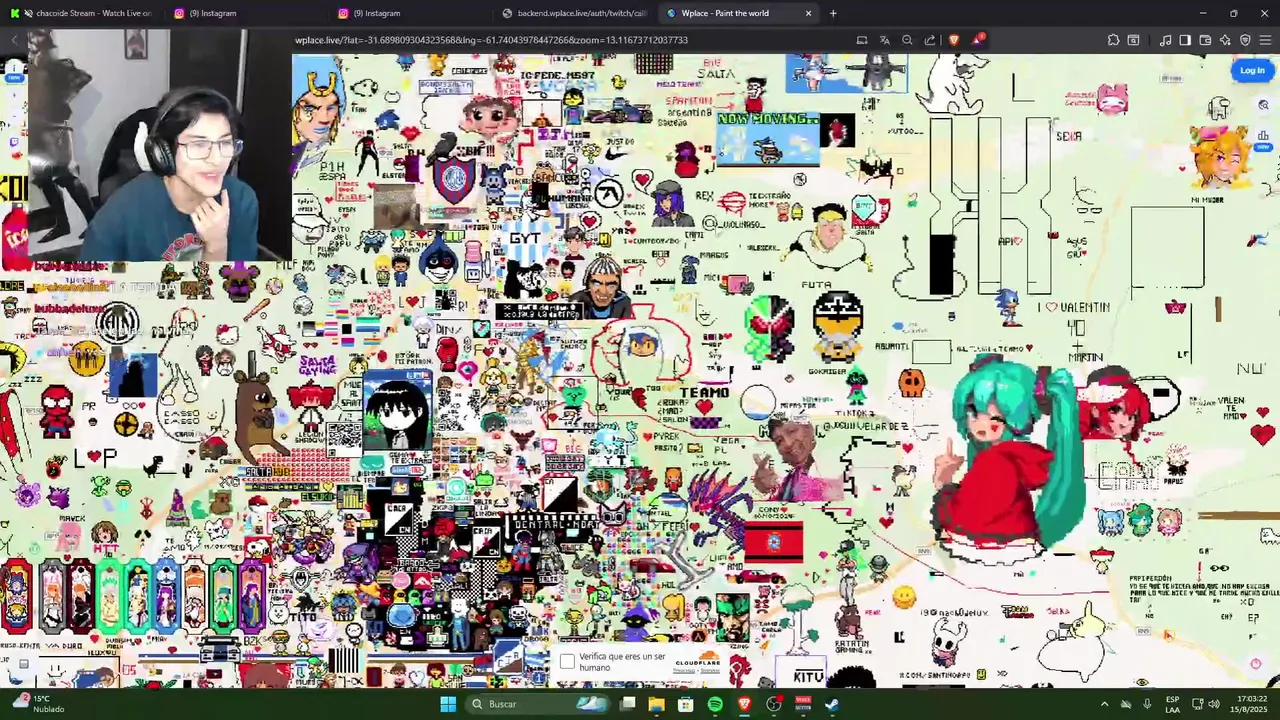Open Microsoft Store from the taskbar
Image resolution: width=1280 pixels, height=720 pixels.
coord(686,704)
